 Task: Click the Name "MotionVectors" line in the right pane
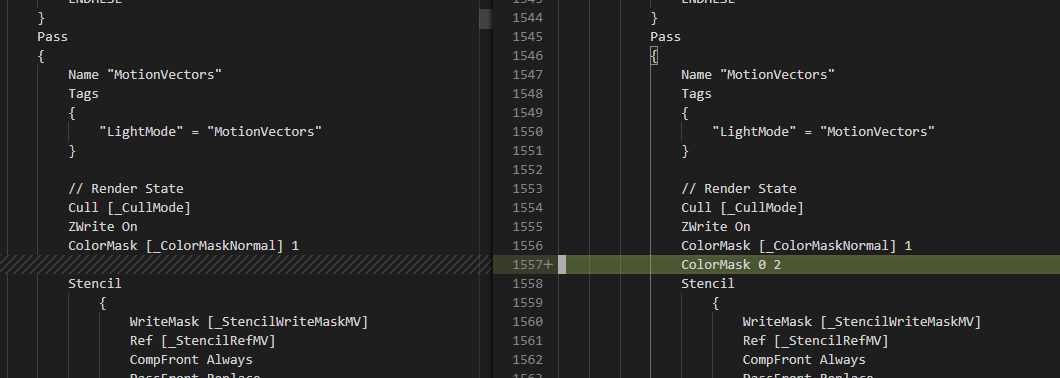758,74
